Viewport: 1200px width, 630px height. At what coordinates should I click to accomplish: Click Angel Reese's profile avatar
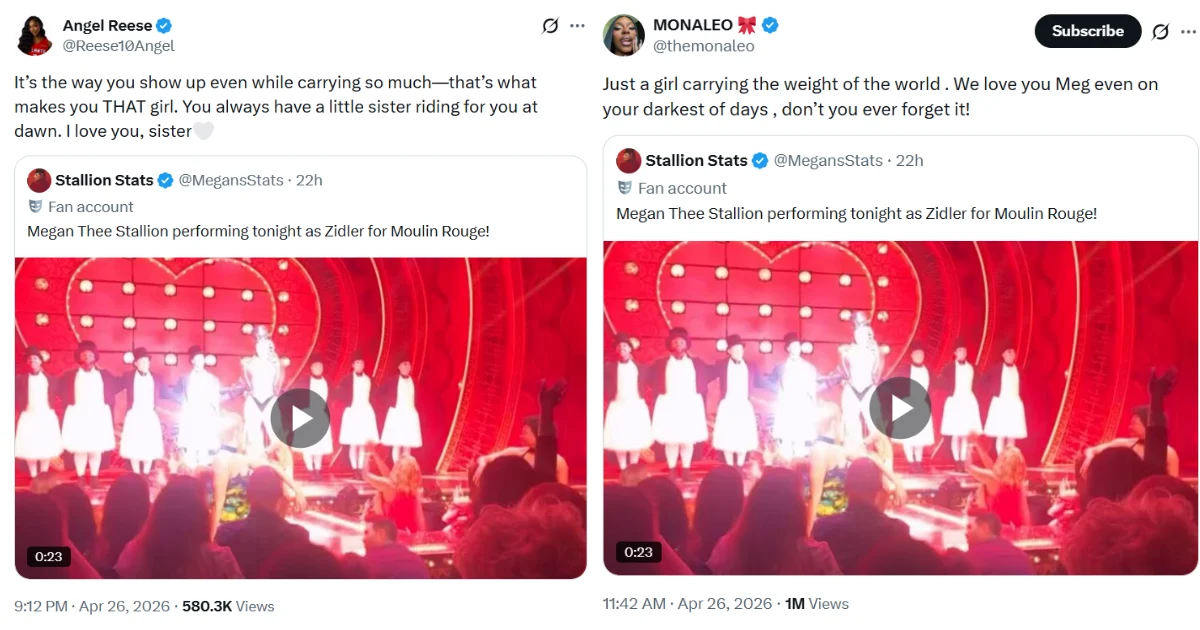click(35, 35)
